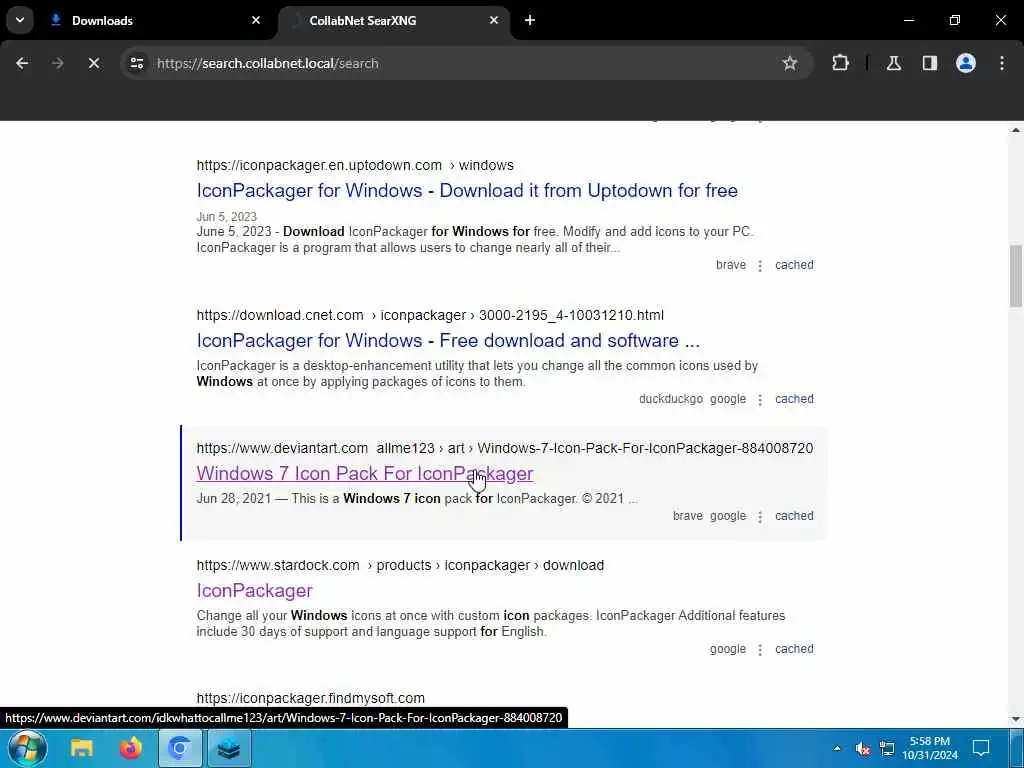The height and width of the screenshot is (768, 1024).
Task: Open the Windows Start button
Action: point(27,748)
